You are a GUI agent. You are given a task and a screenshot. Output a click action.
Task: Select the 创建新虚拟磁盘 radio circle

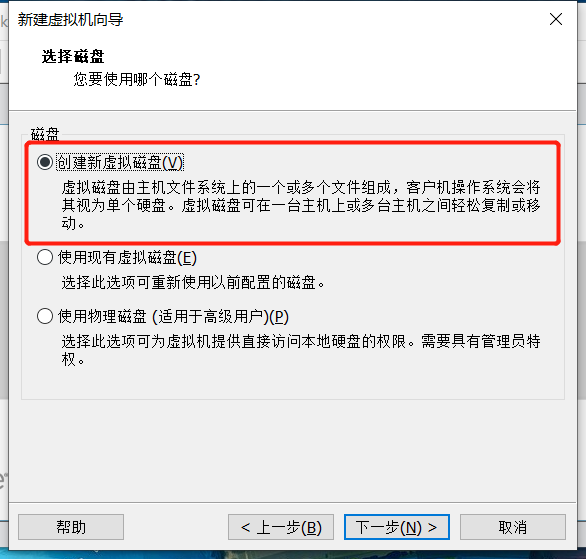point(45,162)
